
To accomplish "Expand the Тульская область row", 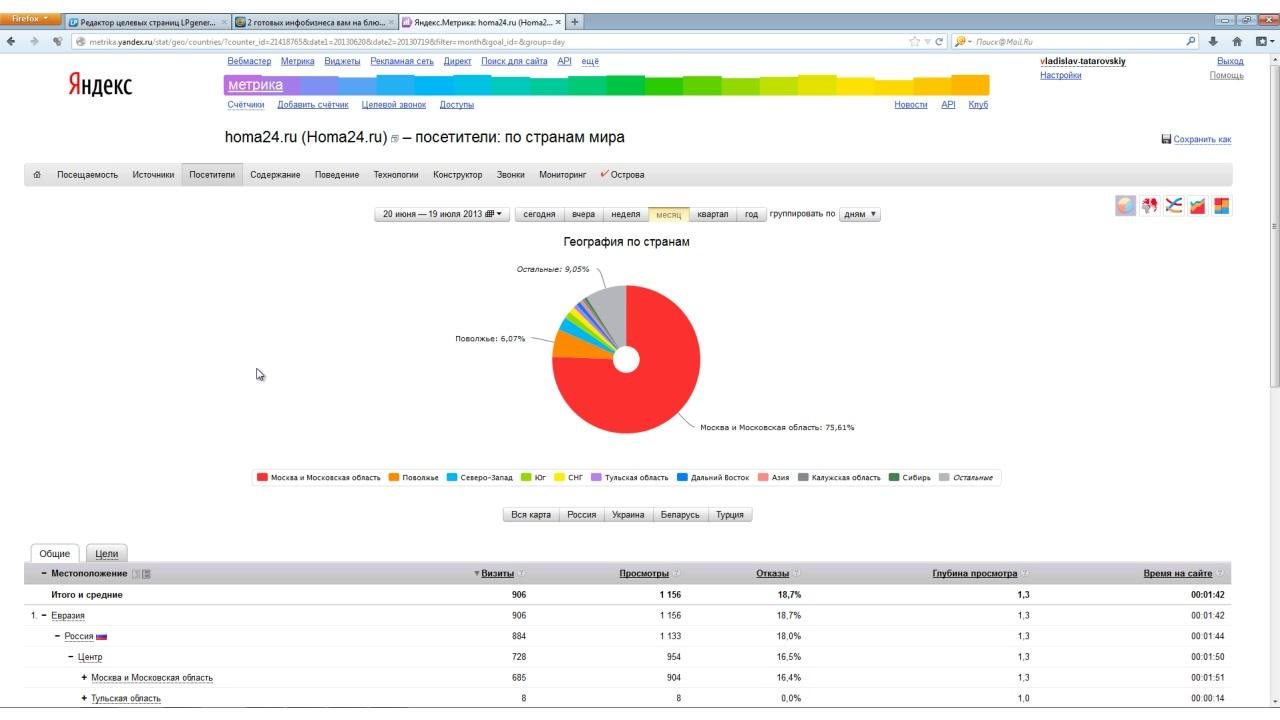I will [x=84, y=699].
